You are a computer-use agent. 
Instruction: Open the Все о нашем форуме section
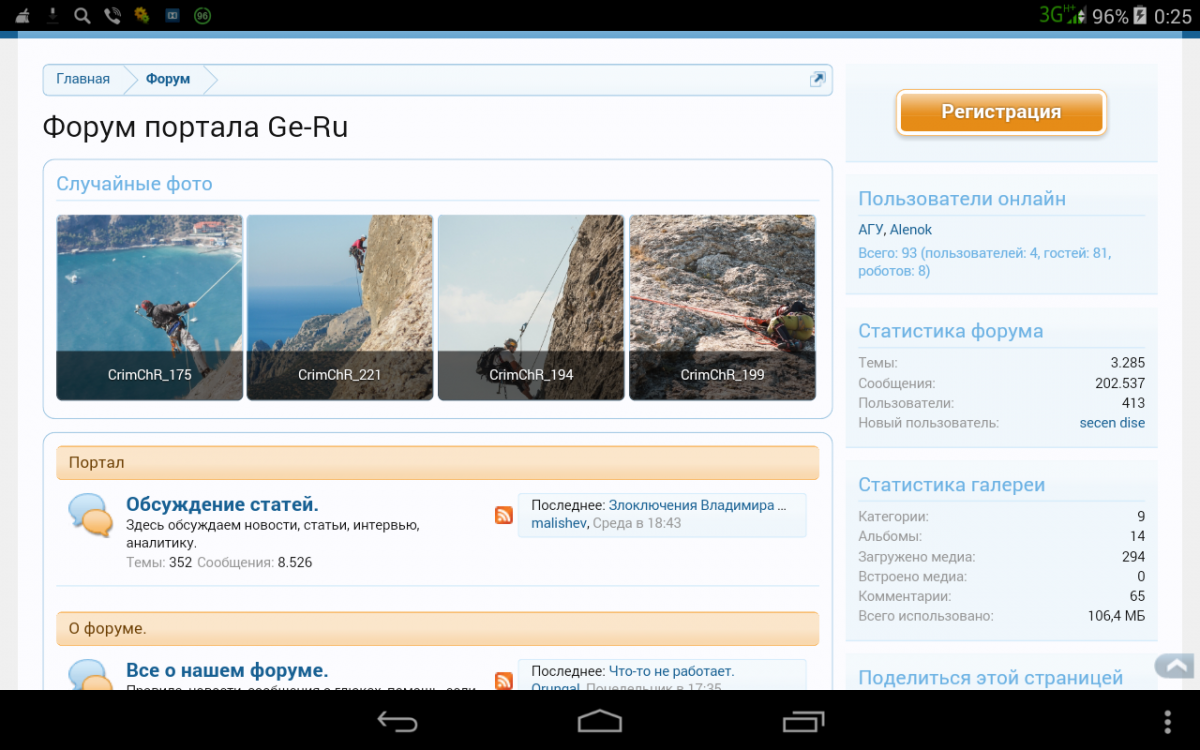tap(227, 670)
